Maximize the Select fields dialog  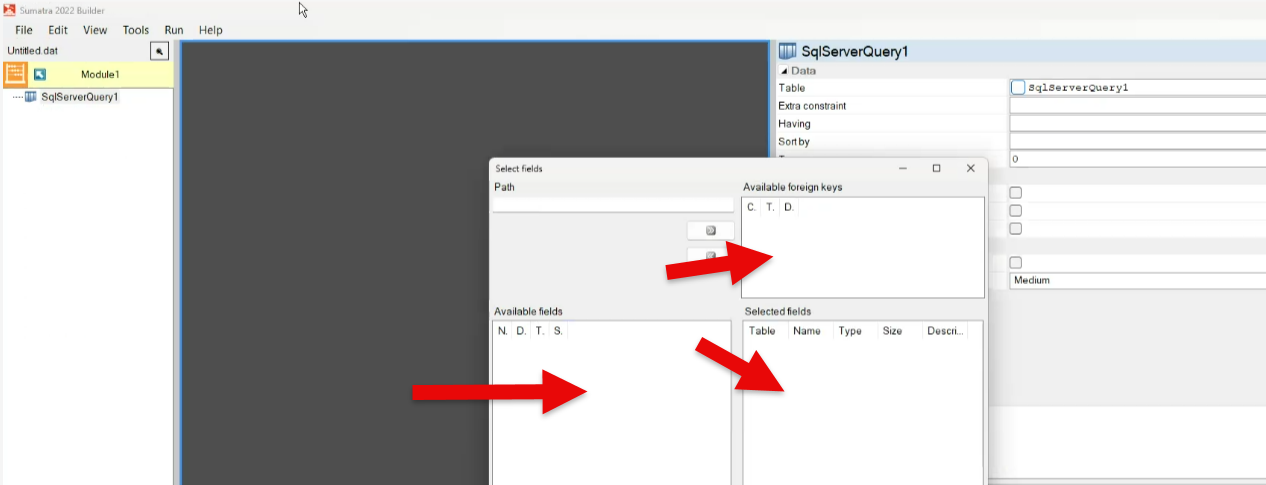tap(936, 169)
